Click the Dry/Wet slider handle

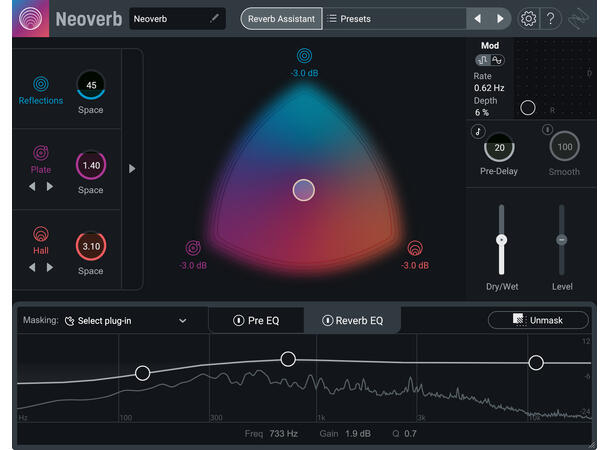[x=501, y=240]
